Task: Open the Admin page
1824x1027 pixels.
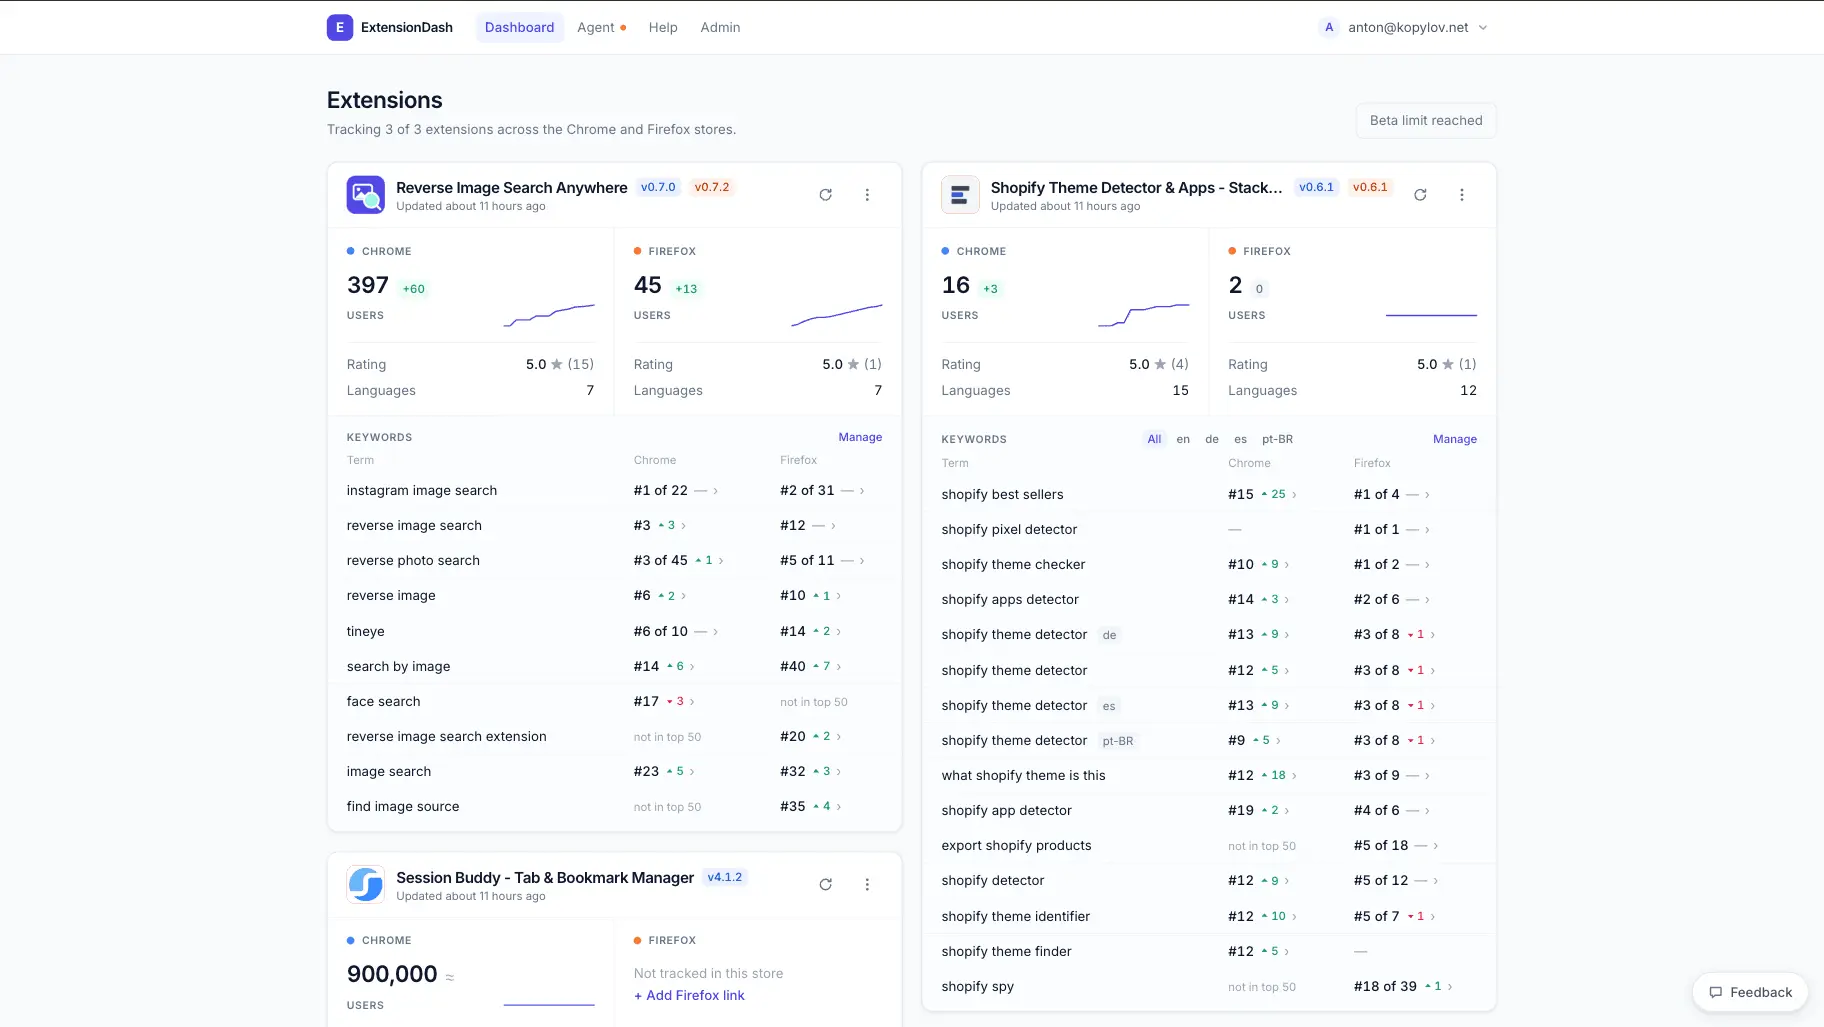Action: pyautogui.click(x=720, y=27)
